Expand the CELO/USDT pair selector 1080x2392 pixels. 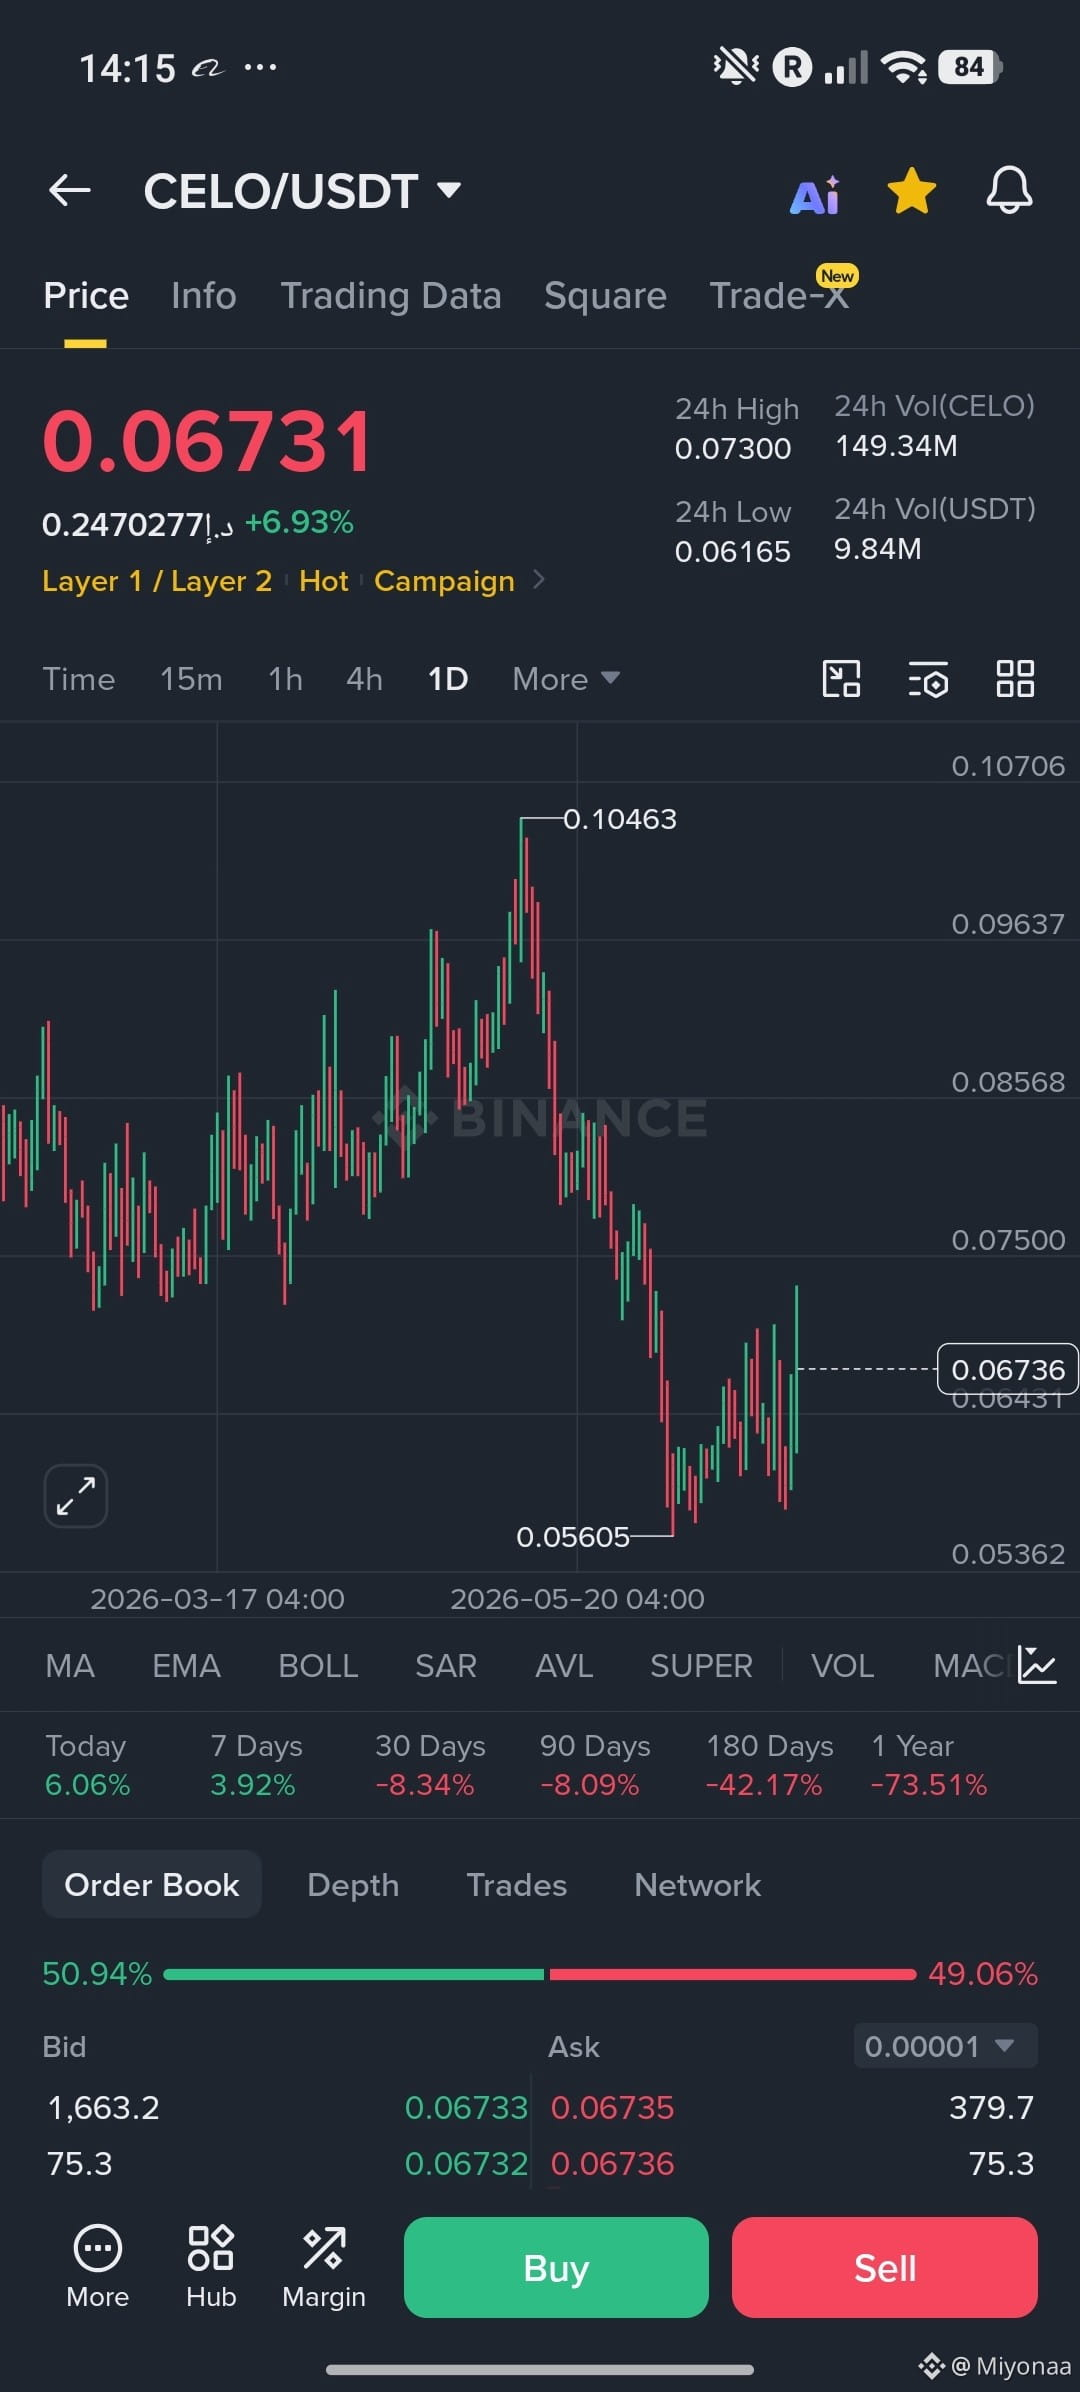[303, 191]
